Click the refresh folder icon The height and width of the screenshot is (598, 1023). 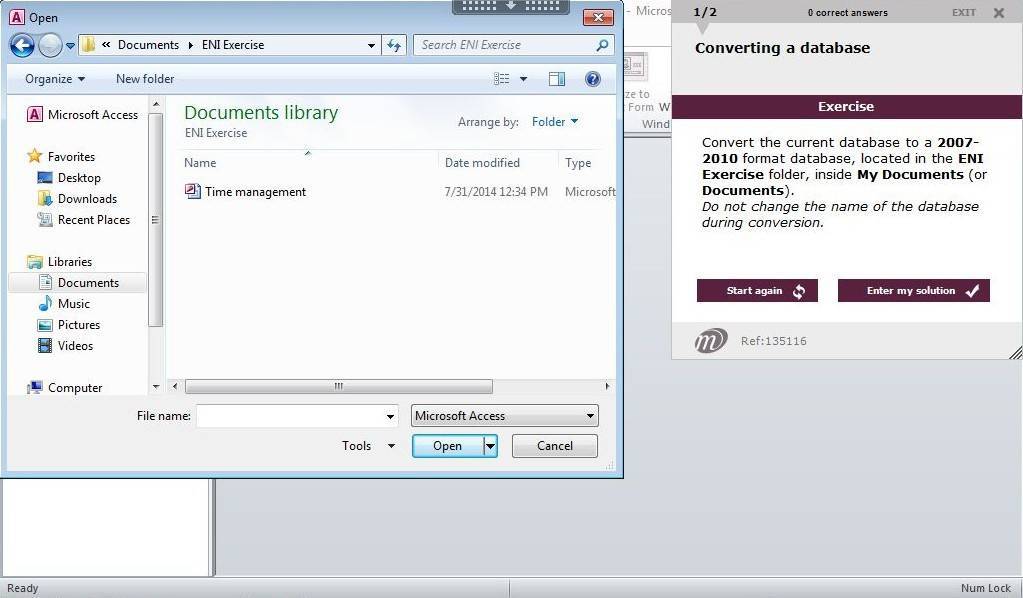tap(394, 45)
